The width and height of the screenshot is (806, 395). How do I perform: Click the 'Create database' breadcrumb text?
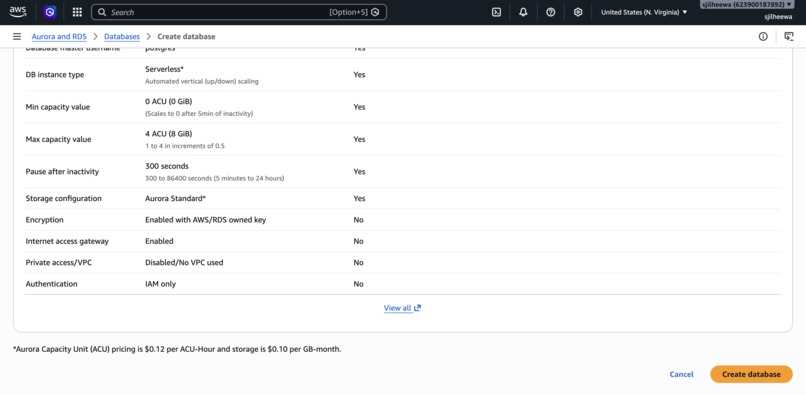(186, 37)
